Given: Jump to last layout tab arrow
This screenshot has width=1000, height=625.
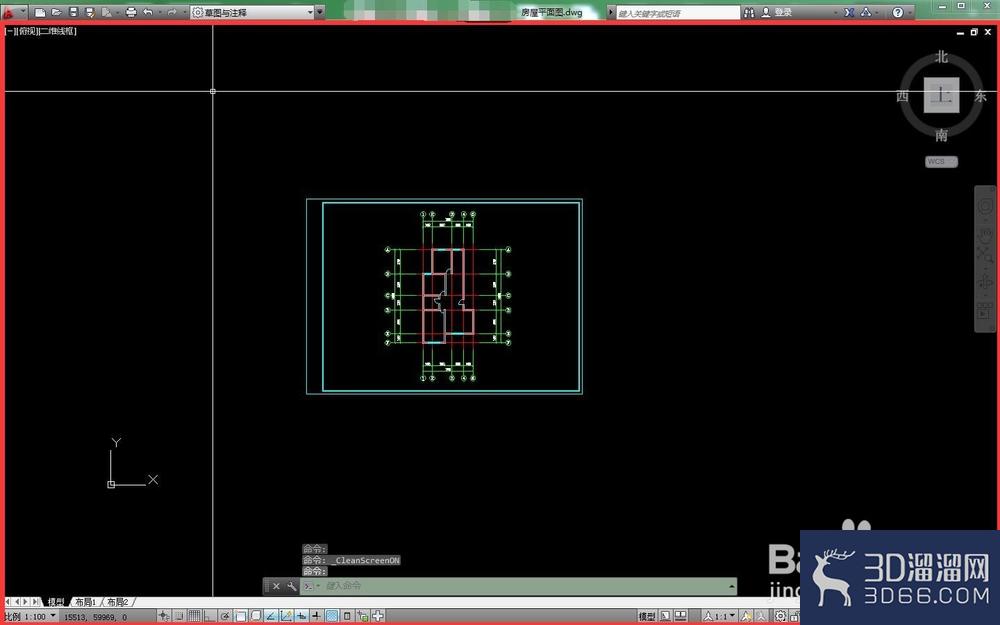Looking at the screenshot, I should click(x=35, y=601).
